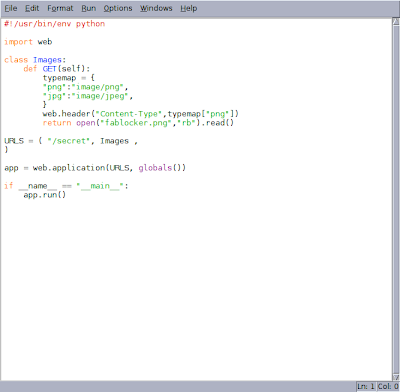Place cursor on 'import web' line
400x392 pixels.
(x=28, y=42)
